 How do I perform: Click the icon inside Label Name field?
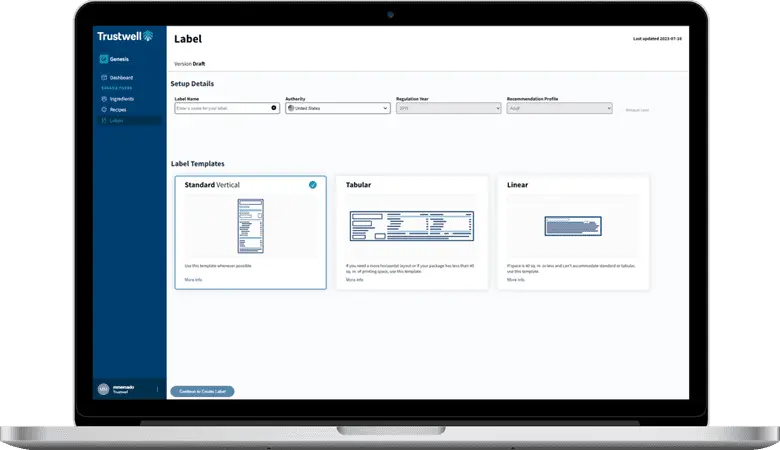[x=274, y=108]
